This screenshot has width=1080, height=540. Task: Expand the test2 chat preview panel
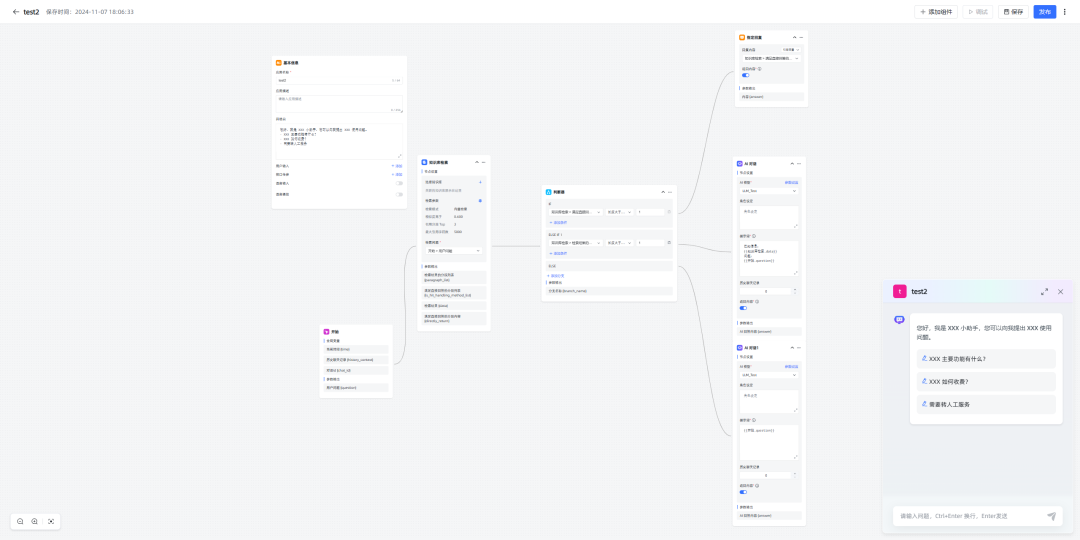[1044, 291]
